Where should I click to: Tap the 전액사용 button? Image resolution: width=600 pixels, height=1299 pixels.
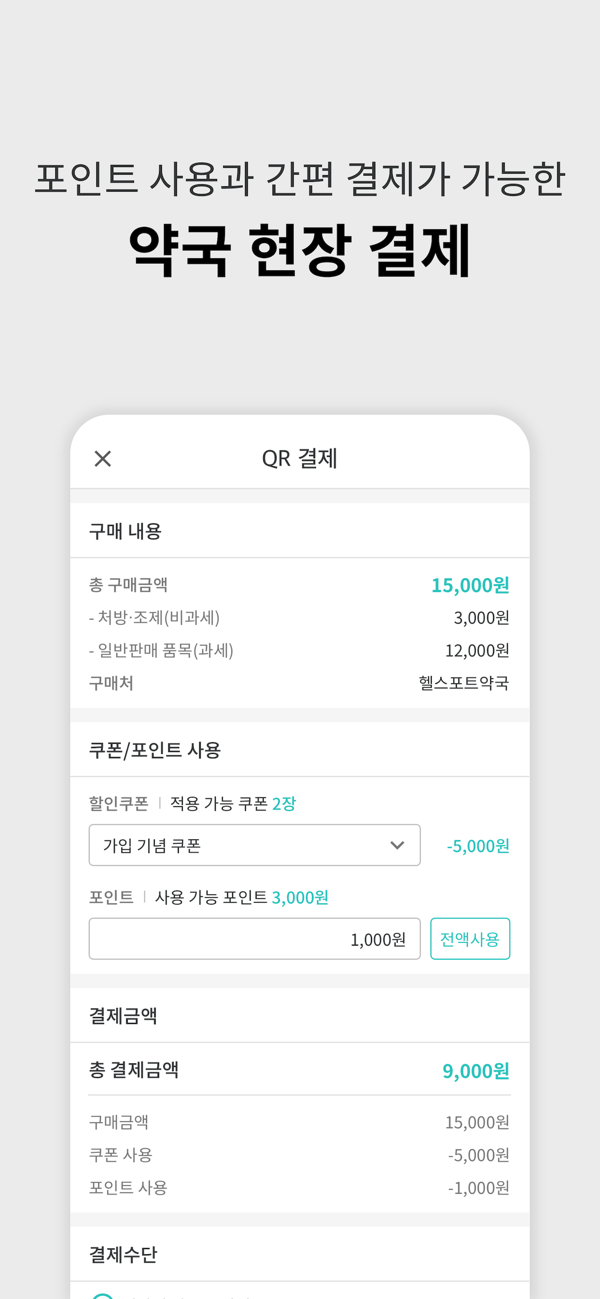[470, 939]
